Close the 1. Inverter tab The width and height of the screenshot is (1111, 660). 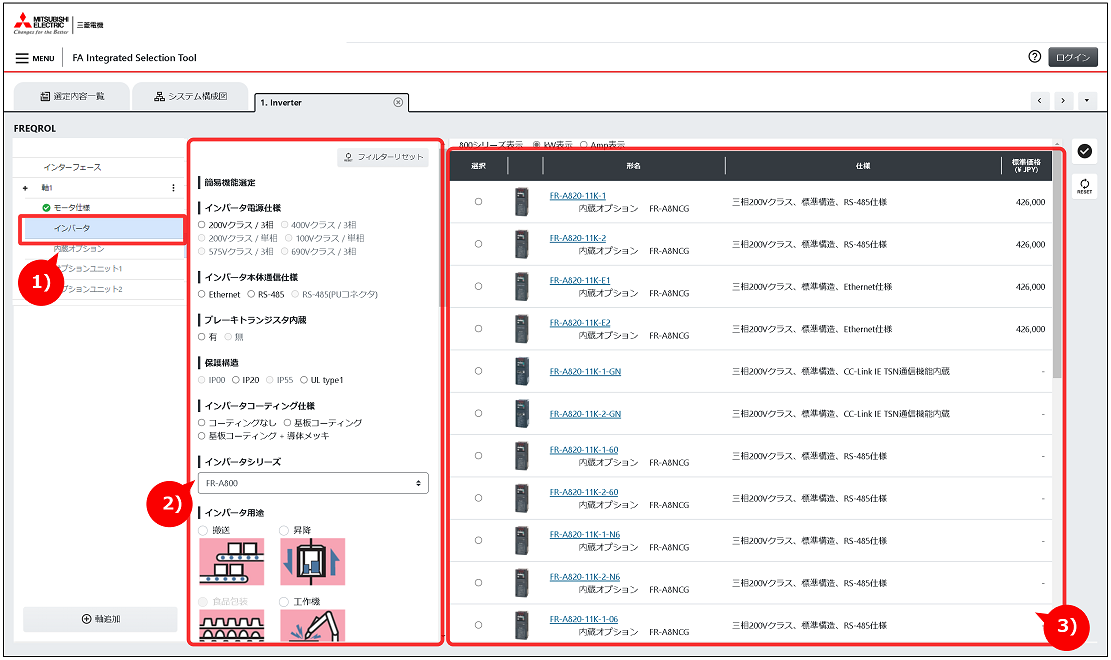pyautogui.click(x=398, y=102)
